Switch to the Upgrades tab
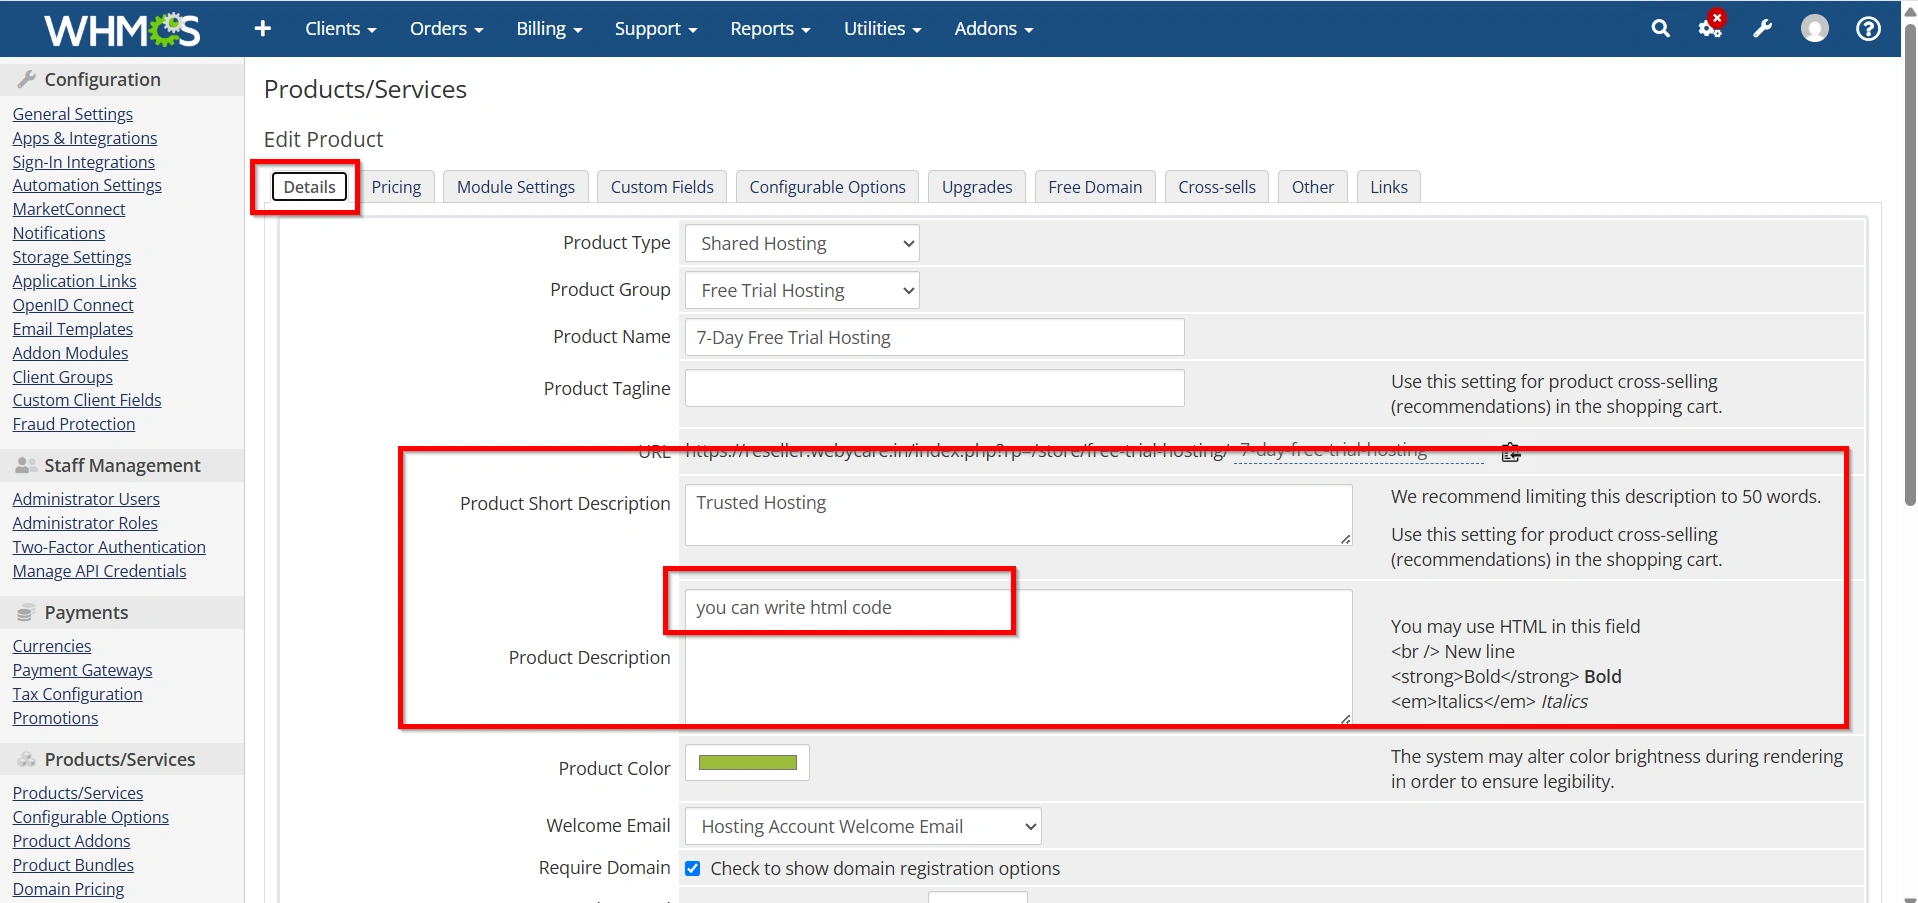Screen dimensions: 1918x903 tap(977, 187)
